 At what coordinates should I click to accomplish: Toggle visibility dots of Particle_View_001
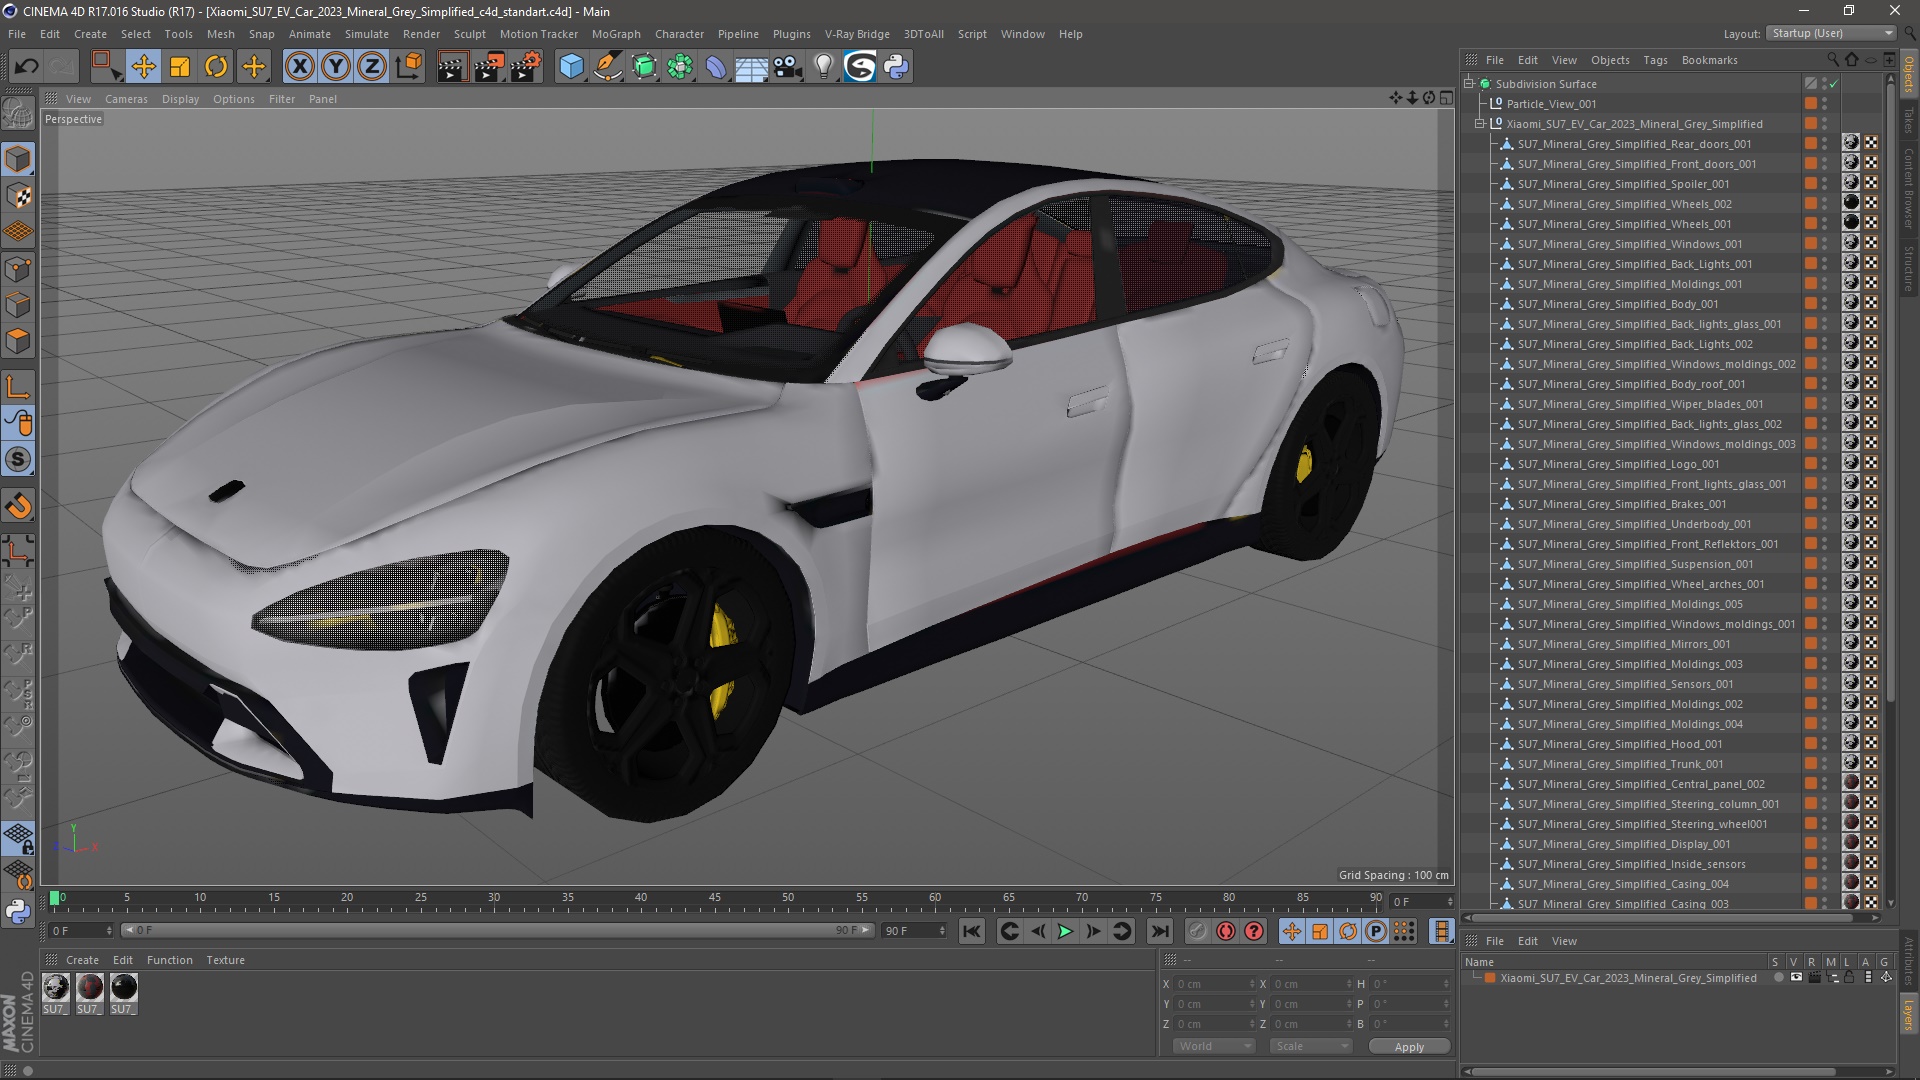point(1825,104)
